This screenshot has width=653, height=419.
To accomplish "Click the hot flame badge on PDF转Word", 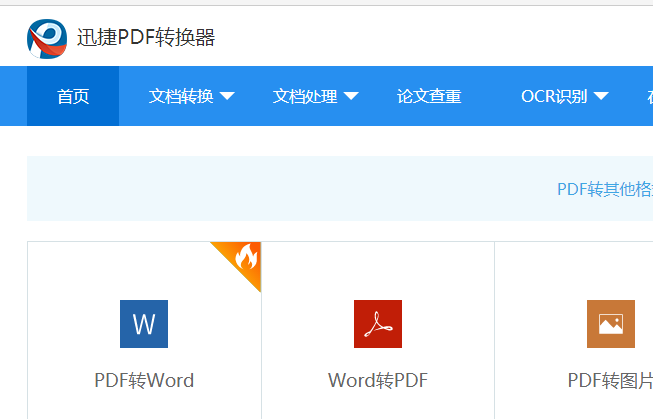I will [242, 260].
